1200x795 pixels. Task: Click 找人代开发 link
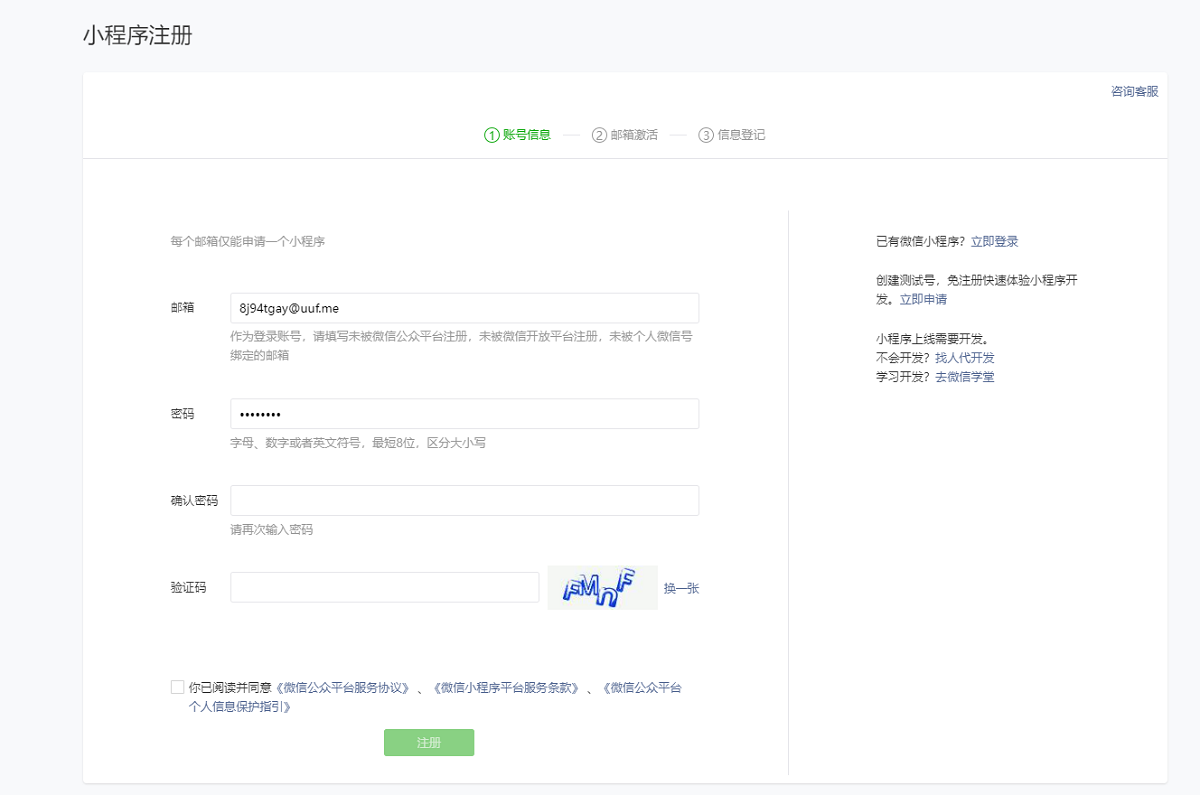coord(965,357)
